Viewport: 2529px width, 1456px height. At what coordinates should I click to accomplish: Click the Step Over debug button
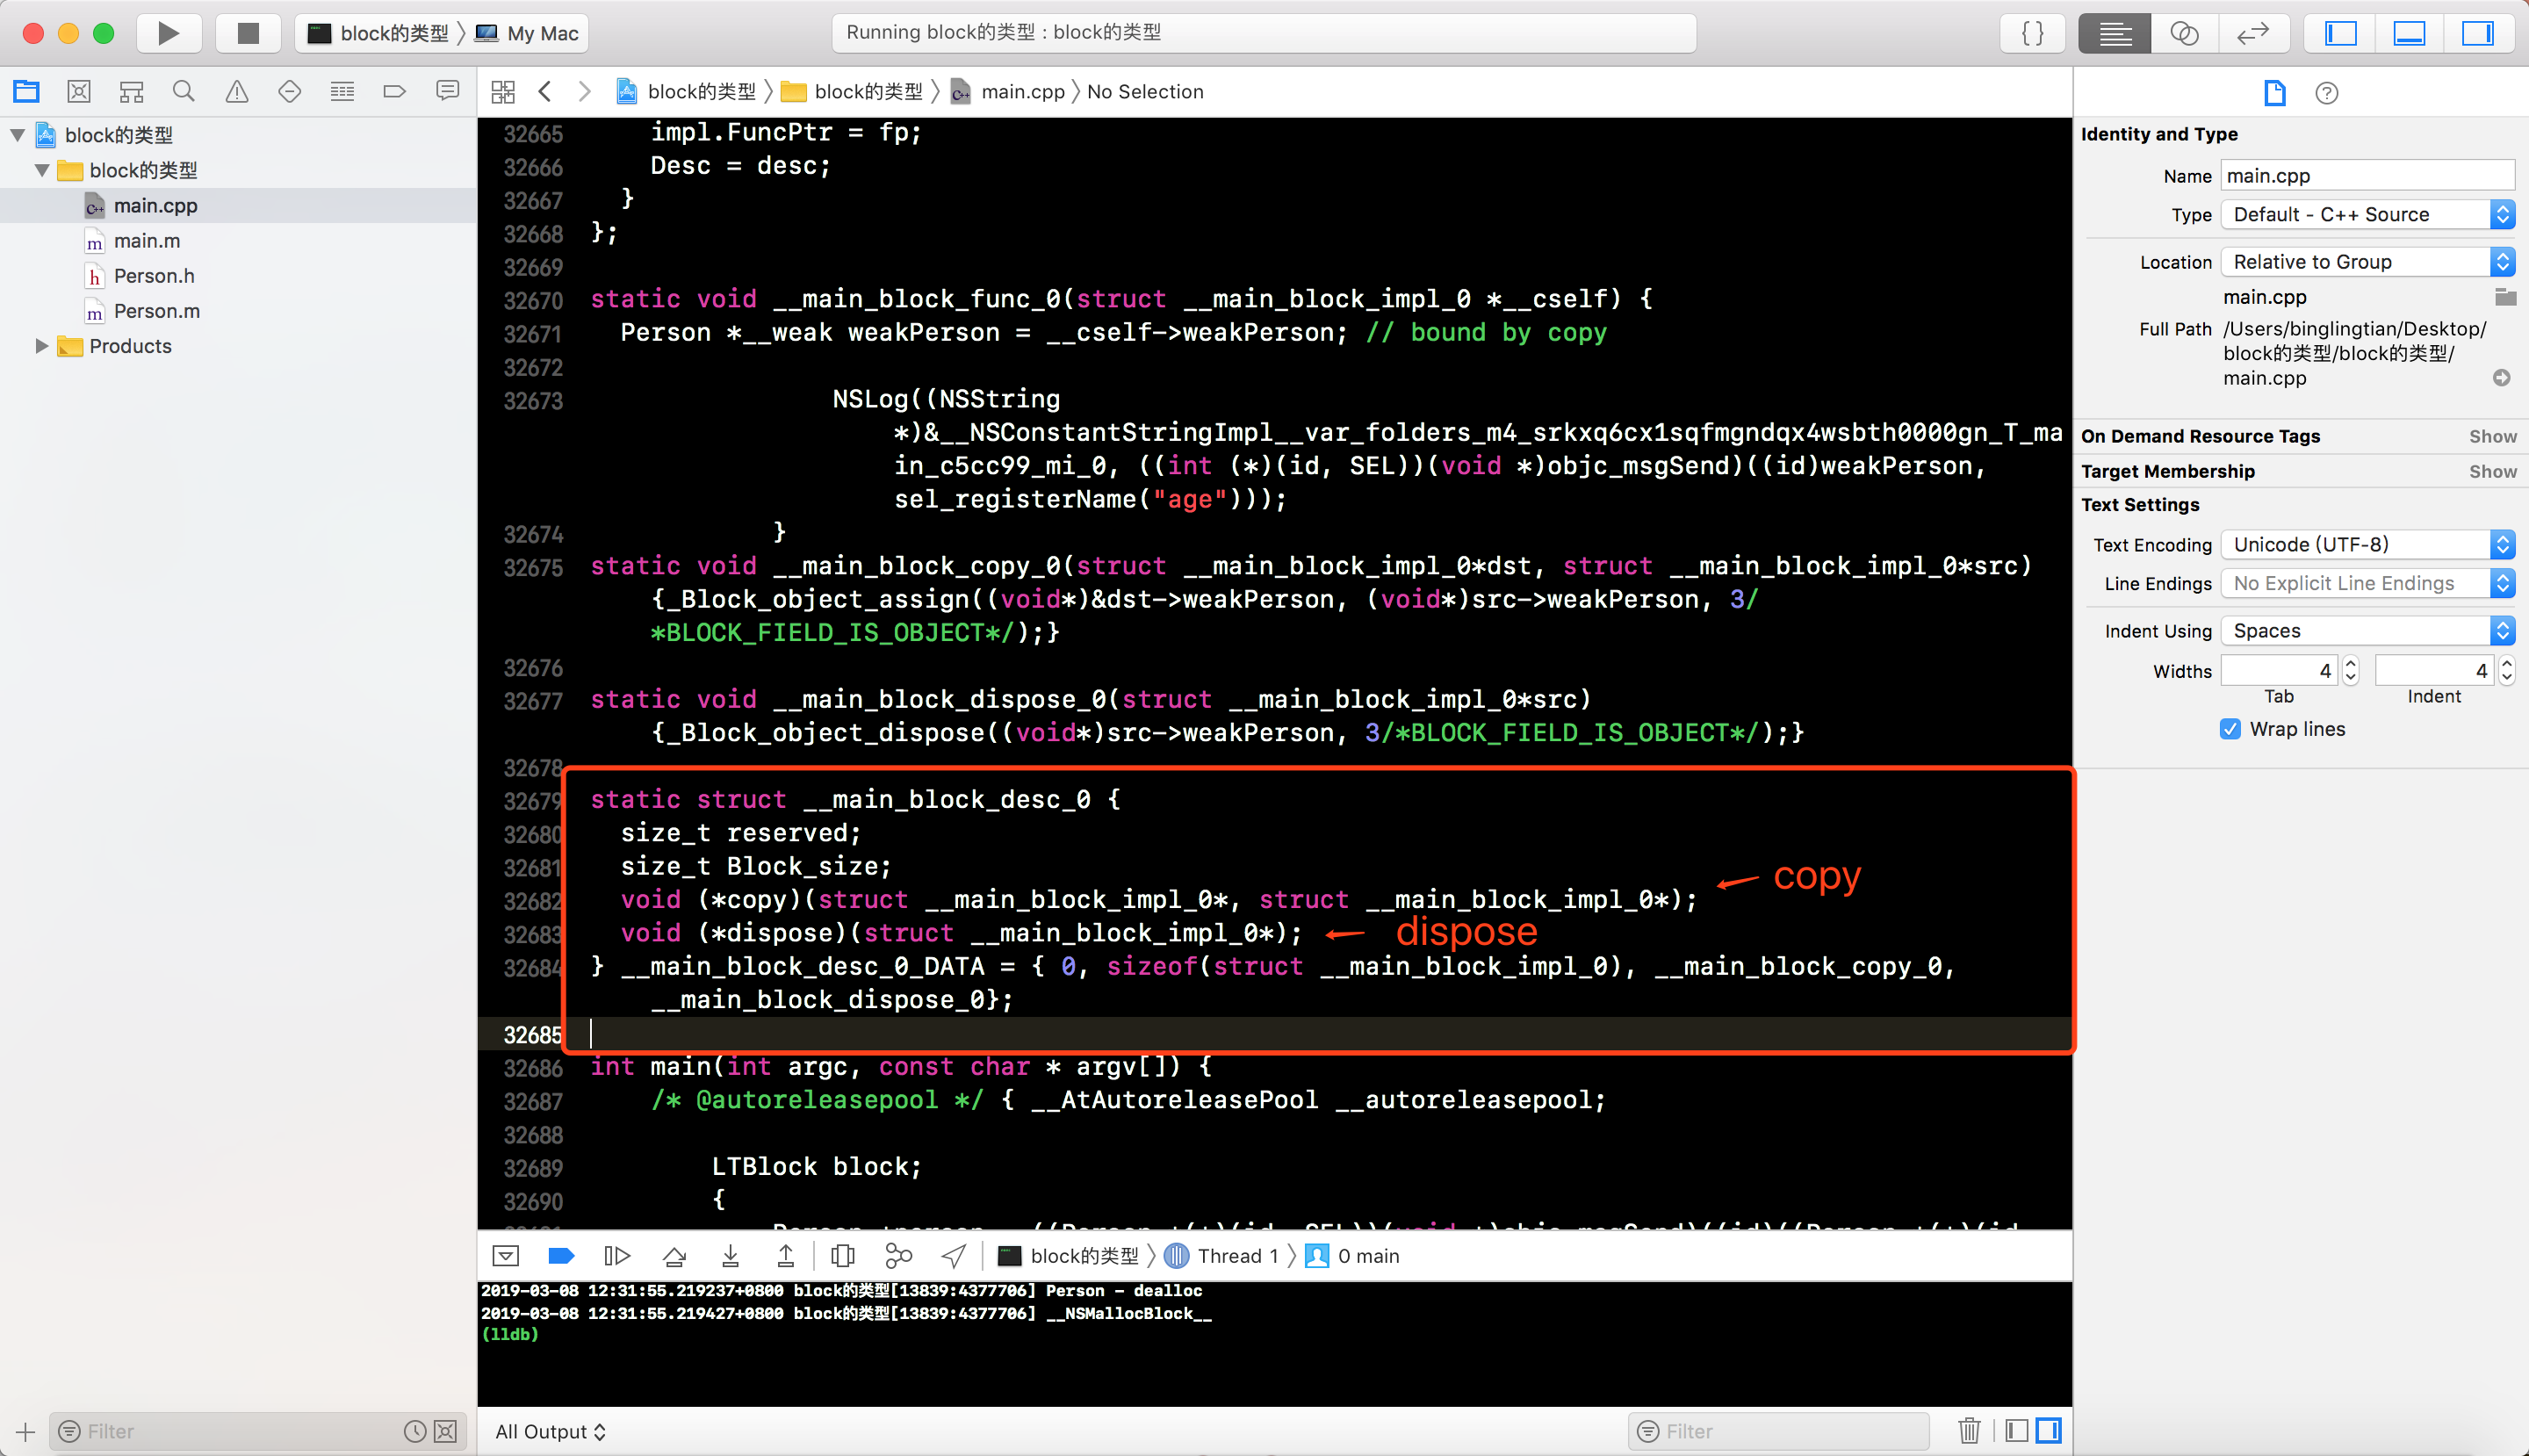674,1256
